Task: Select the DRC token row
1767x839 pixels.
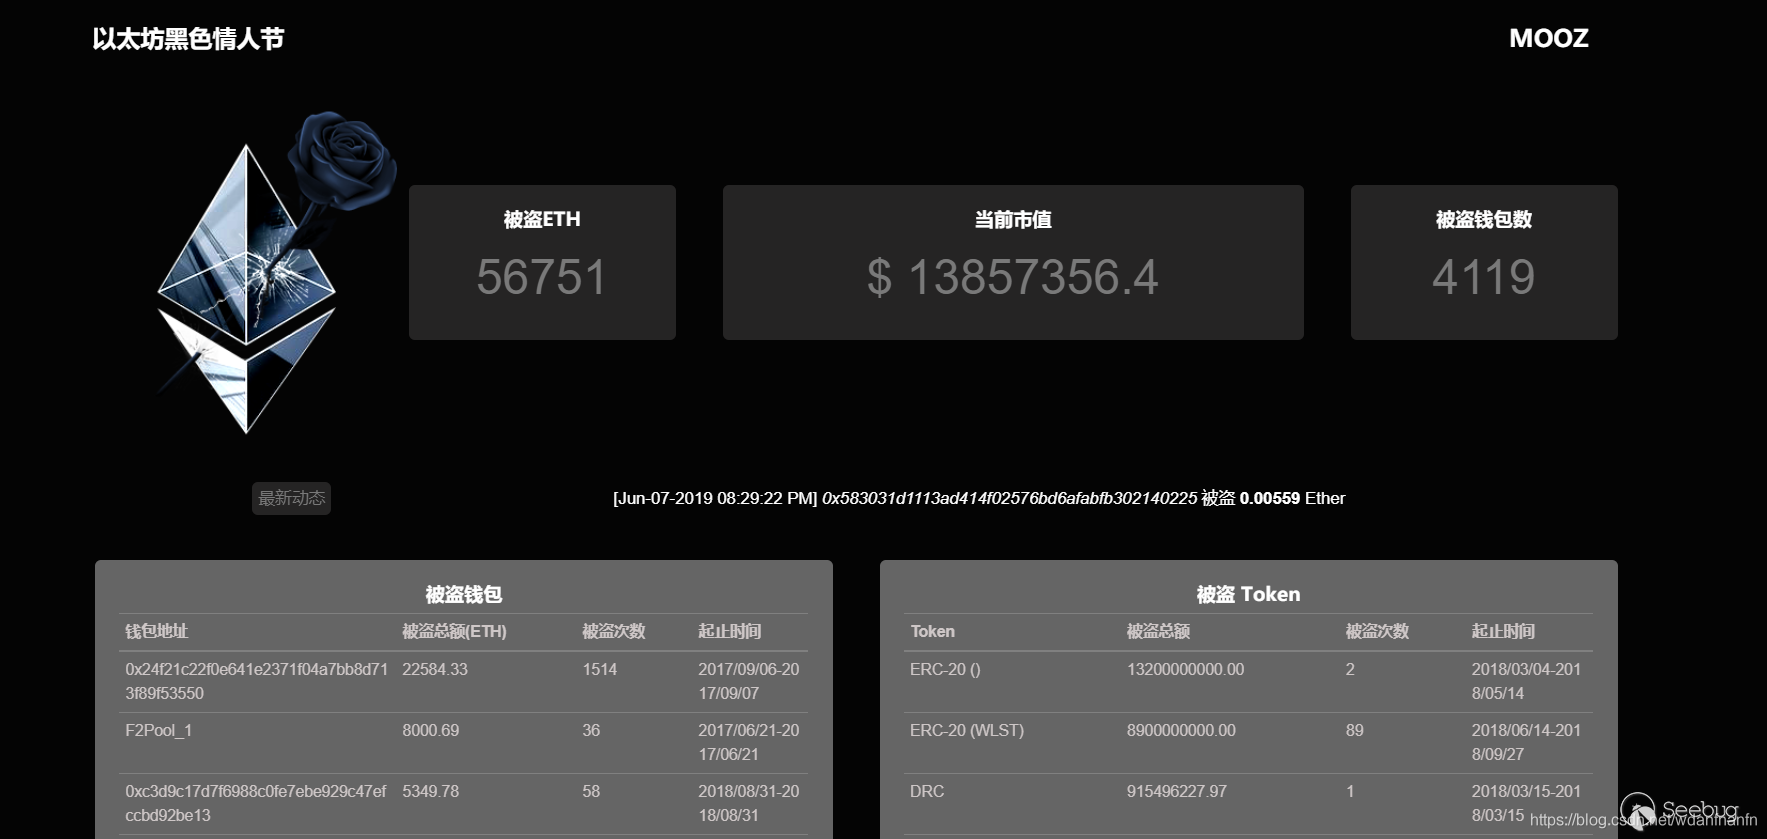Action: [1248, 803]
